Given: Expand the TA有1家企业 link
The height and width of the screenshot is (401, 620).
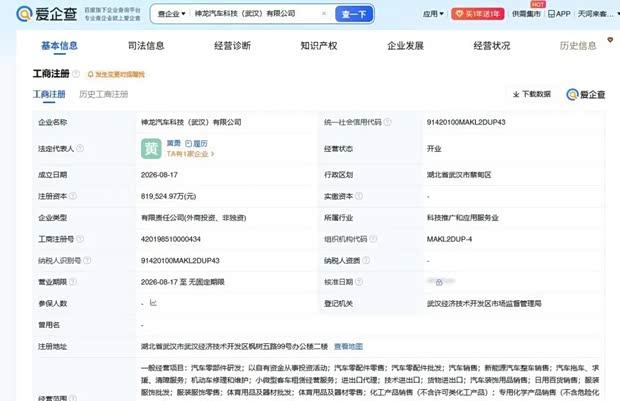Looking at the screenshot, I should click(191, 154).
